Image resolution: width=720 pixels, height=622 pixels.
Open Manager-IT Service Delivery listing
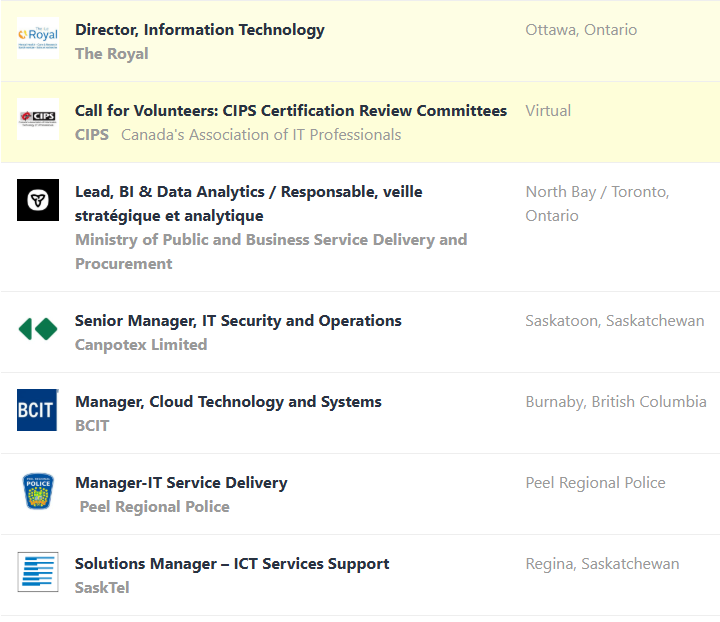coord(181,483)
